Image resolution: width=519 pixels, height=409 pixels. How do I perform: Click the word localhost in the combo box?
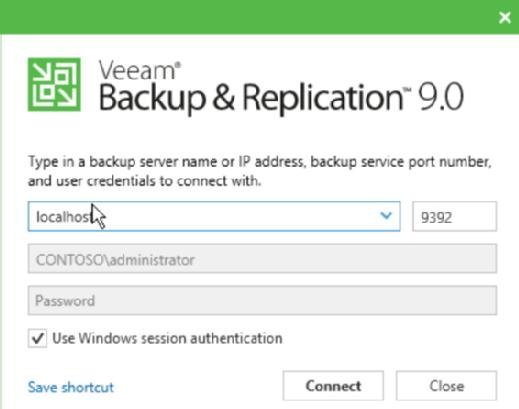click(x=63, y=217)
